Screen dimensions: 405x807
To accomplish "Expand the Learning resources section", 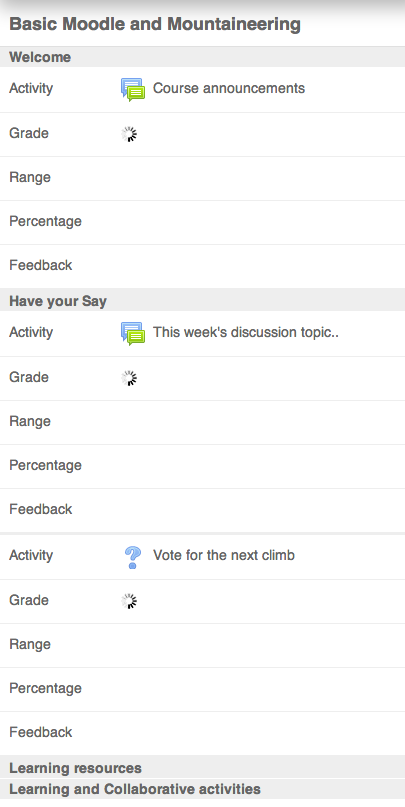I will [76, 768].
